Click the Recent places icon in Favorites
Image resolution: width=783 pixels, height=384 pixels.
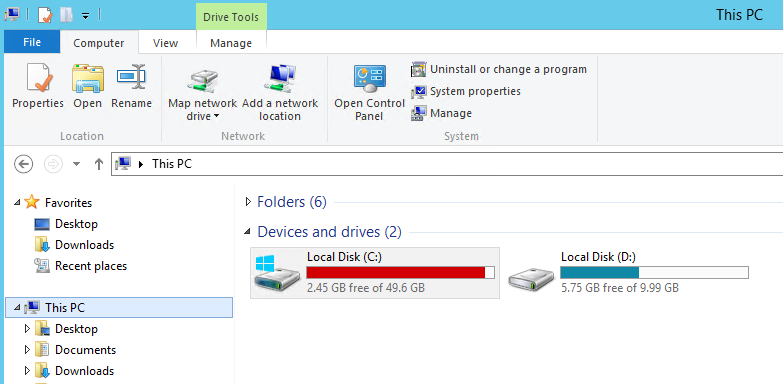[42, 266]
